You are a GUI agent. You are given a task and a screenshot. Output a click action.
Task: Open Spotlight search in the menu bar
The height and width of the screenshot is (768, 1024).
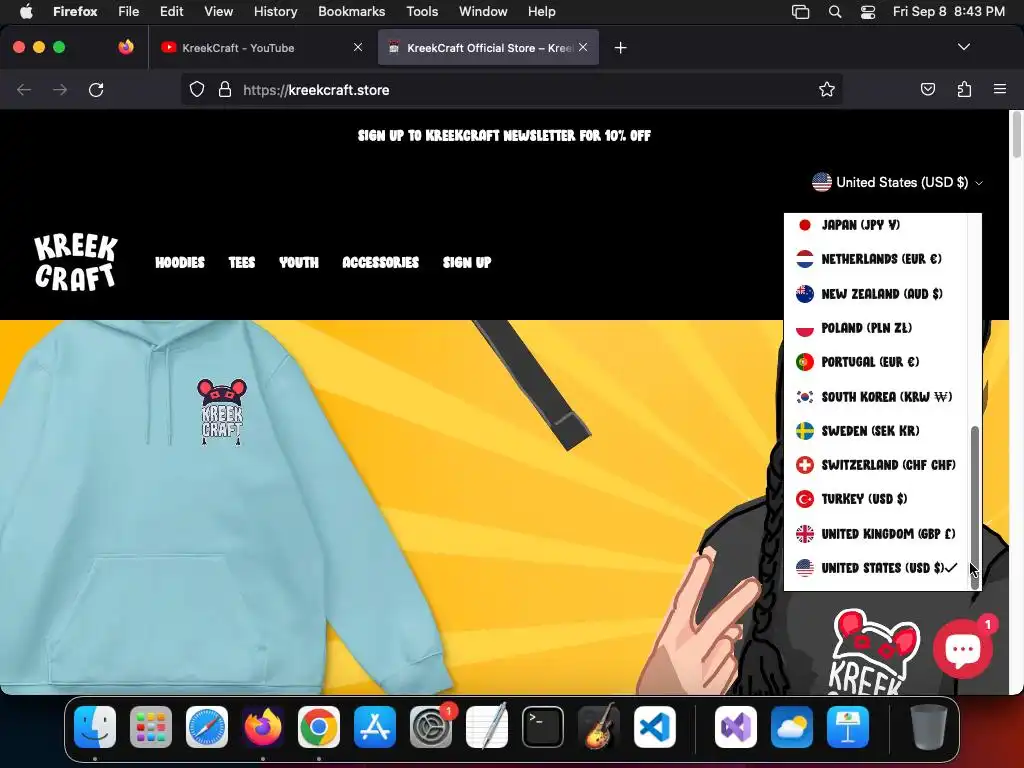point(835,11)
